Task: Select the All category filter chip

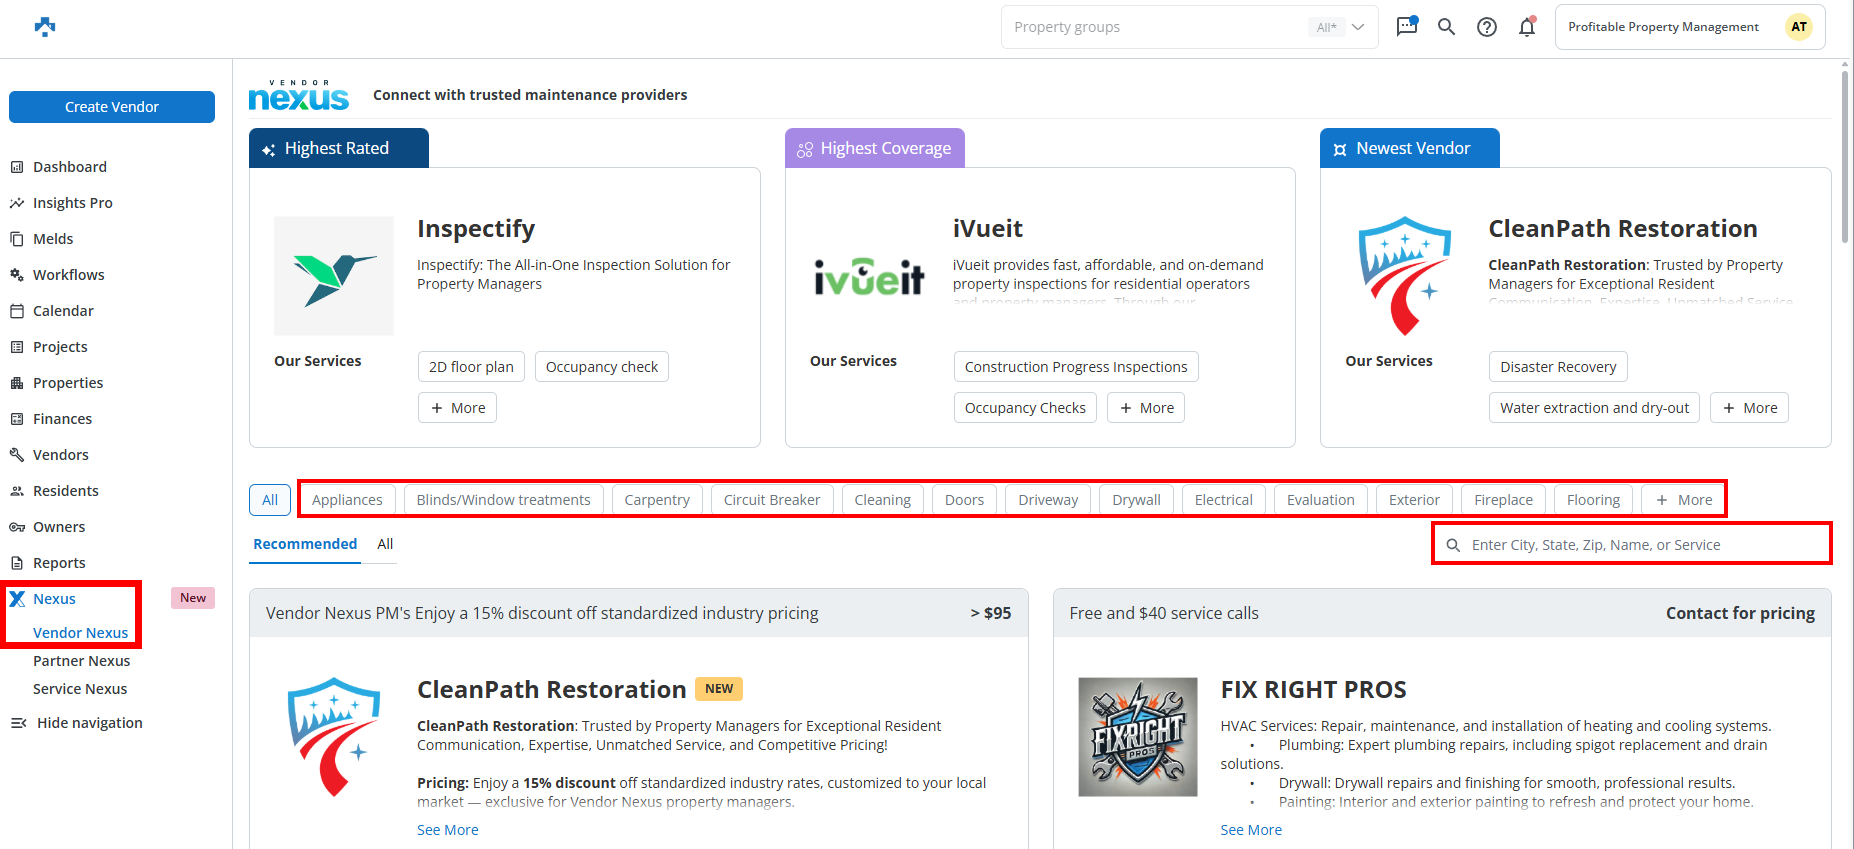Action: click(x=270, y=500)
